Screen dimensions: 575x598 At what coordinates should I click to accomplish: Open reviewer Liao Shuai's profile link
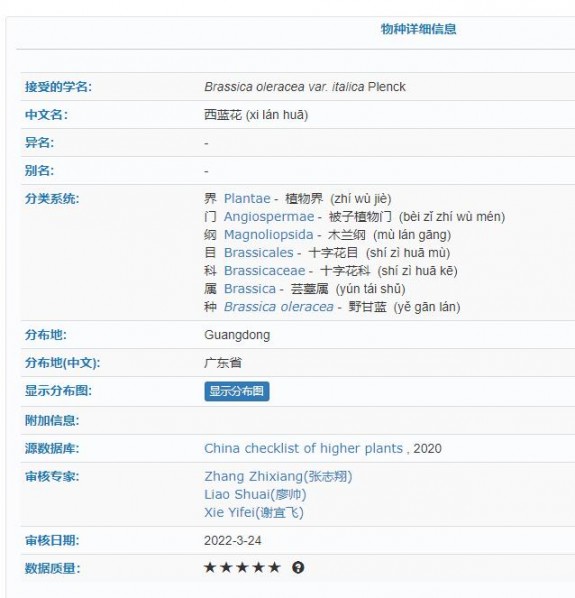point(255,494)
